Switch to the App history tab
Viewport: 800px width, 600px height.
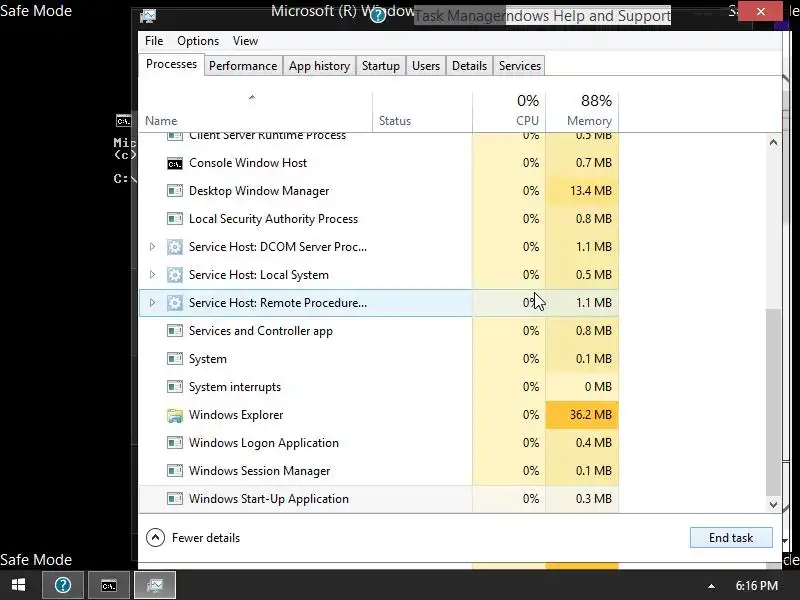[319, 66]
